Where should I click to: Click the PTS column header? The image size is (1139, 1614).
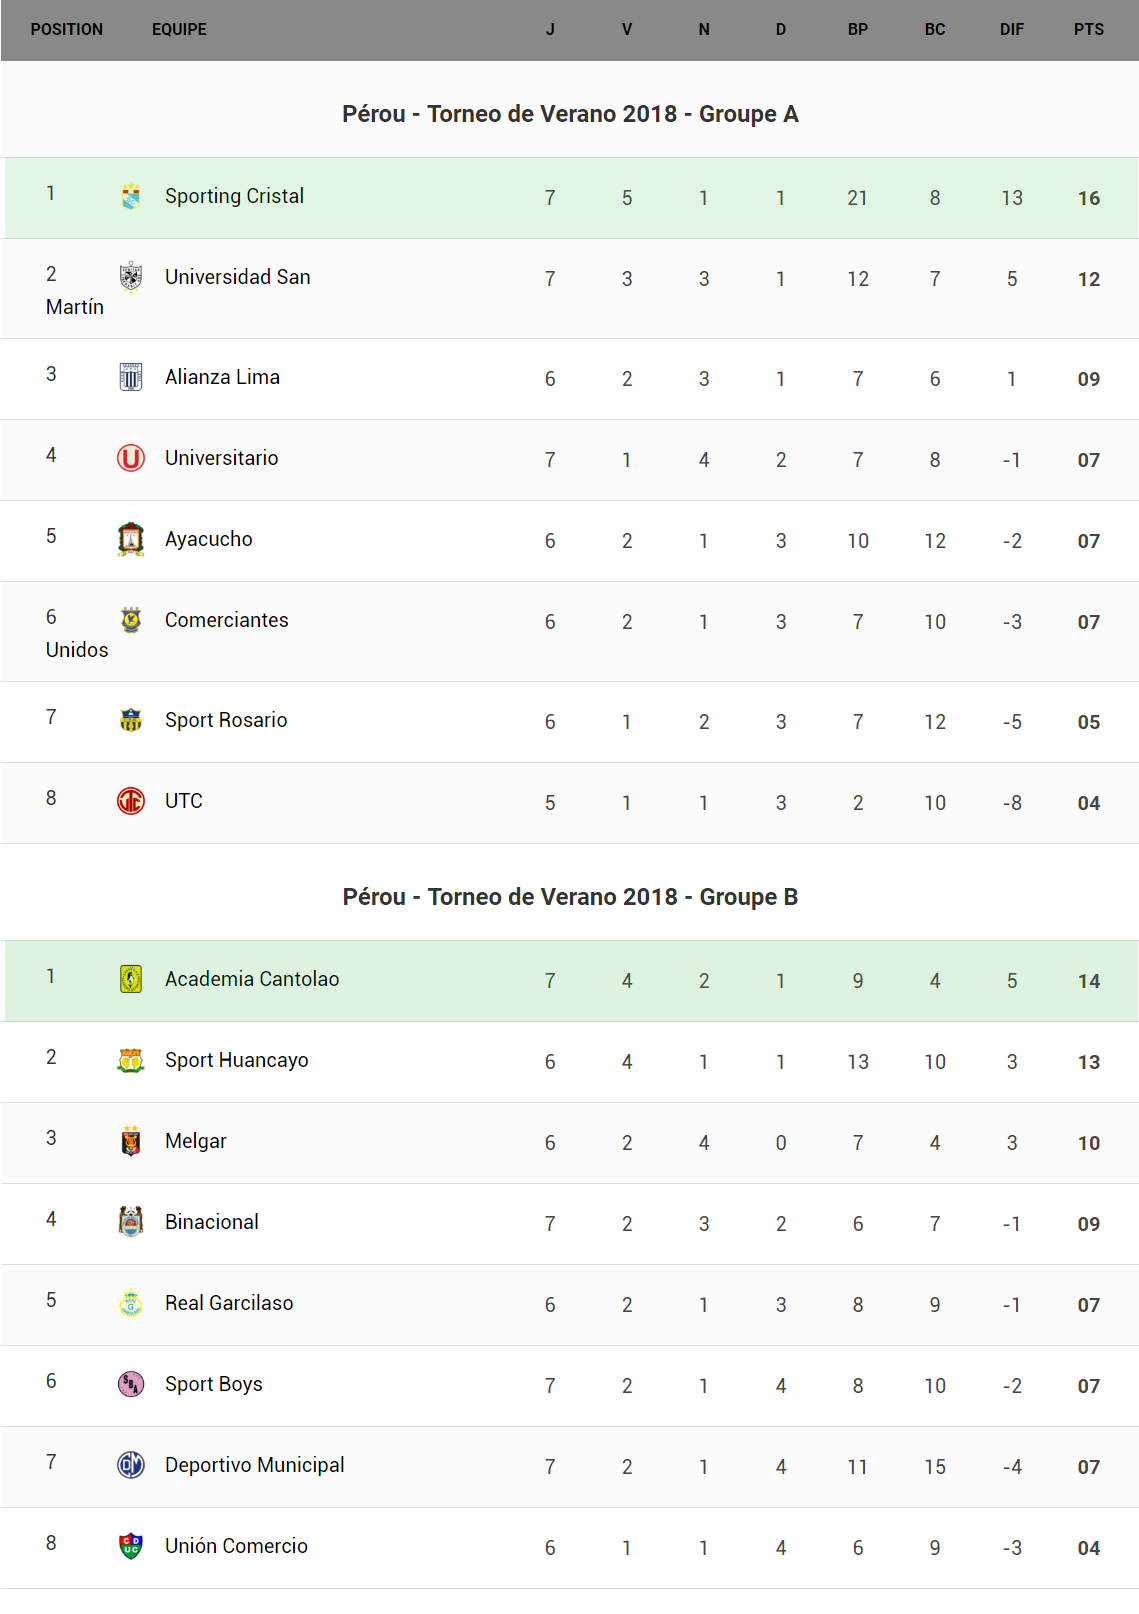(1089, 30)
